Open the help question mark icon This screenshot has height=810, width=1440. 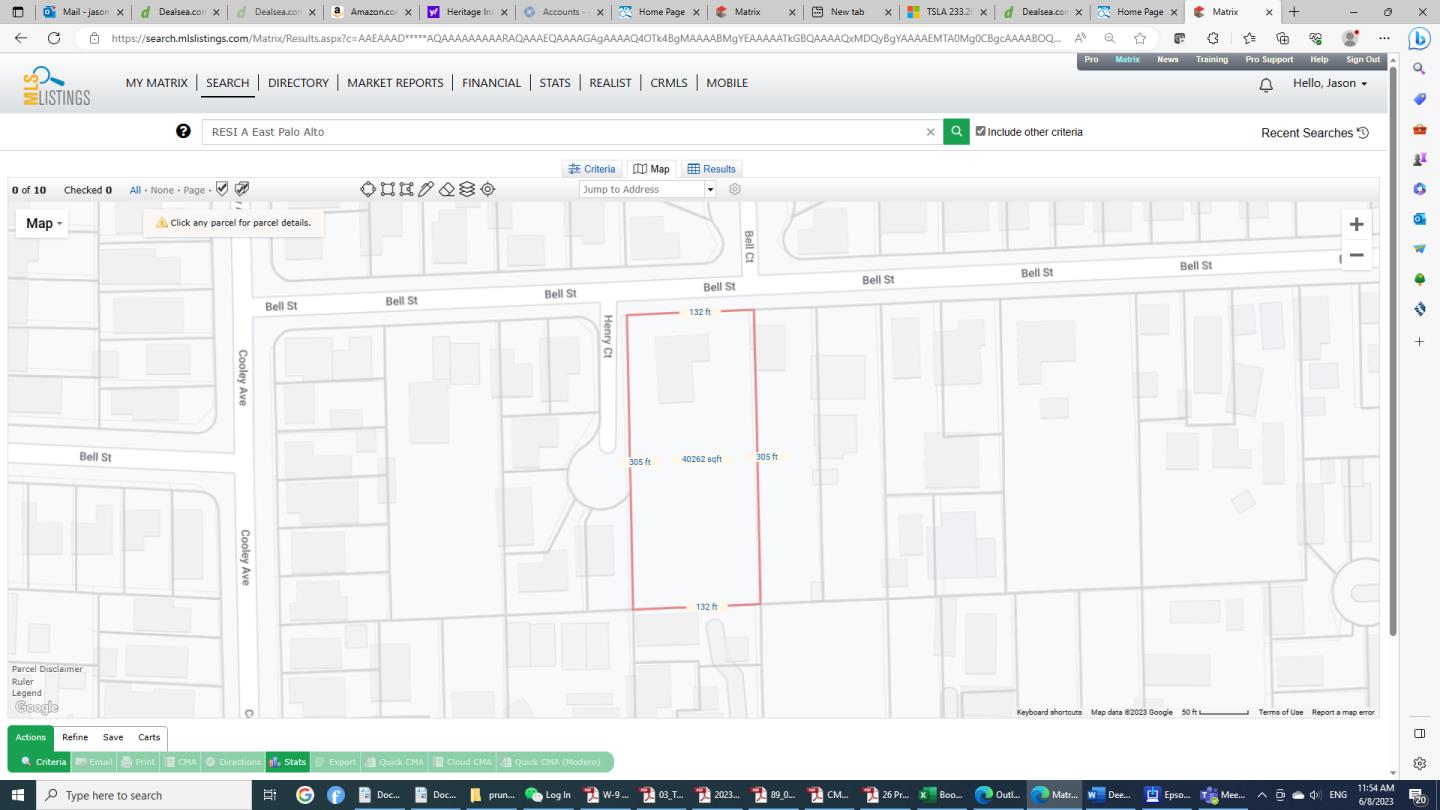coord(183,131)
